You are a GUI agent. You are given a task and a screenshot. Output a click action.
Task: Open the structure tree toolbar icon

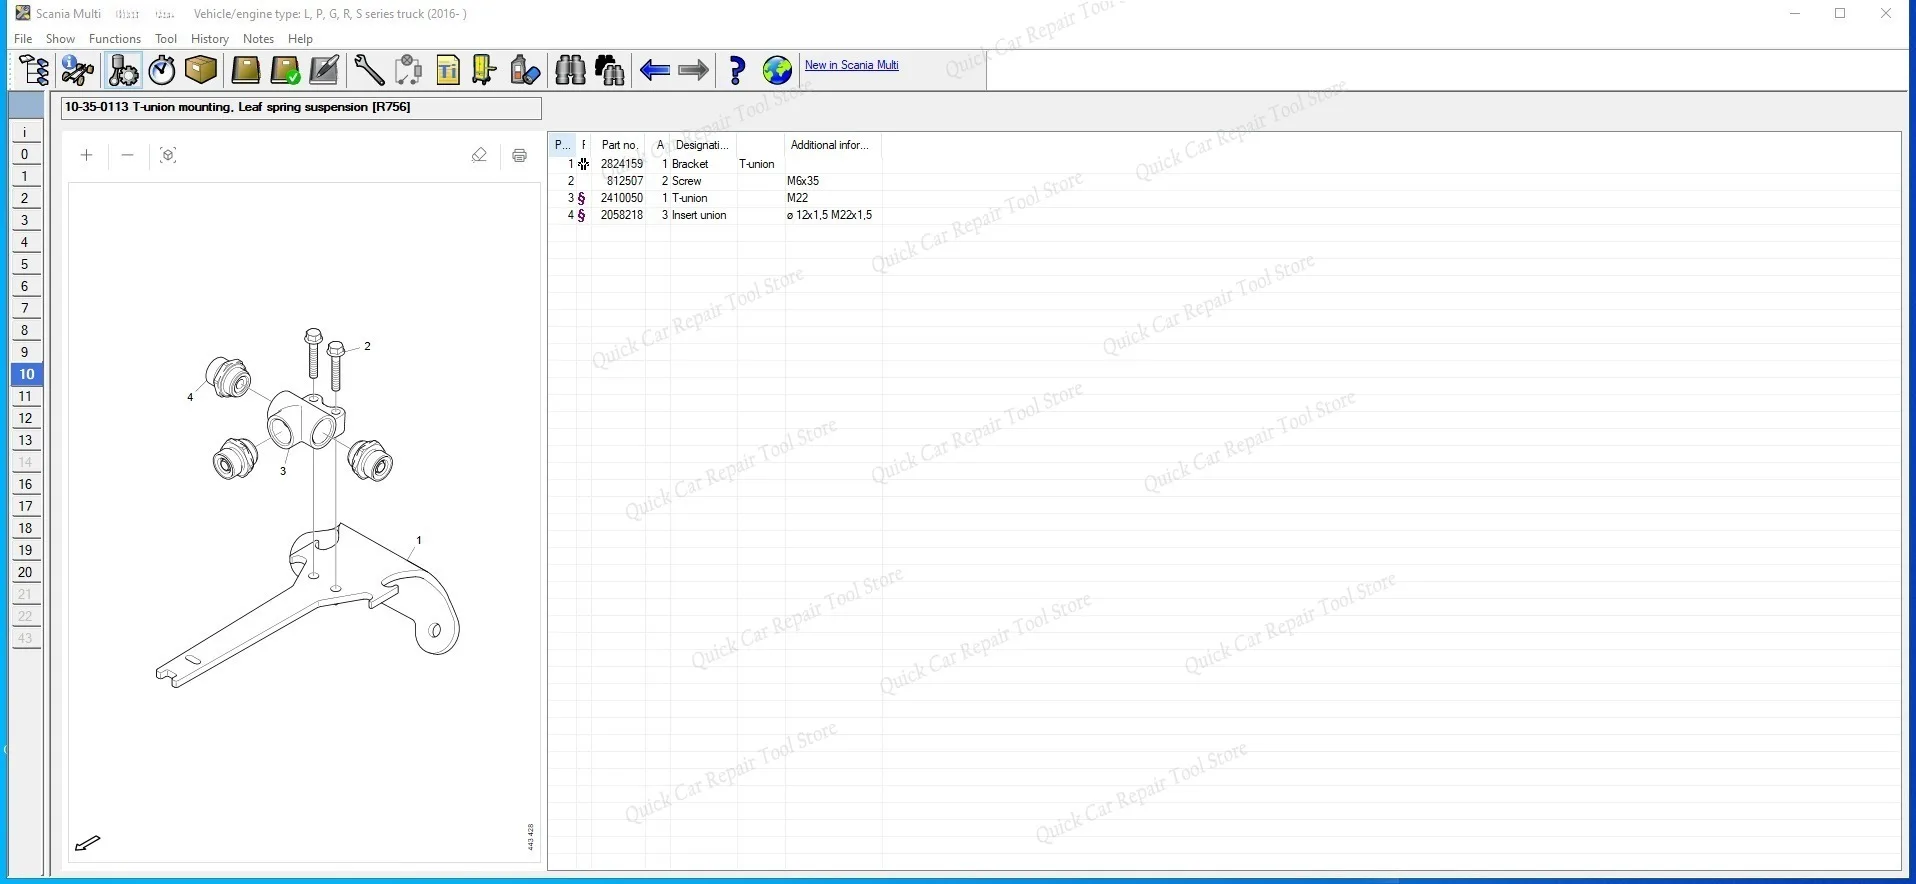[34, 70]
